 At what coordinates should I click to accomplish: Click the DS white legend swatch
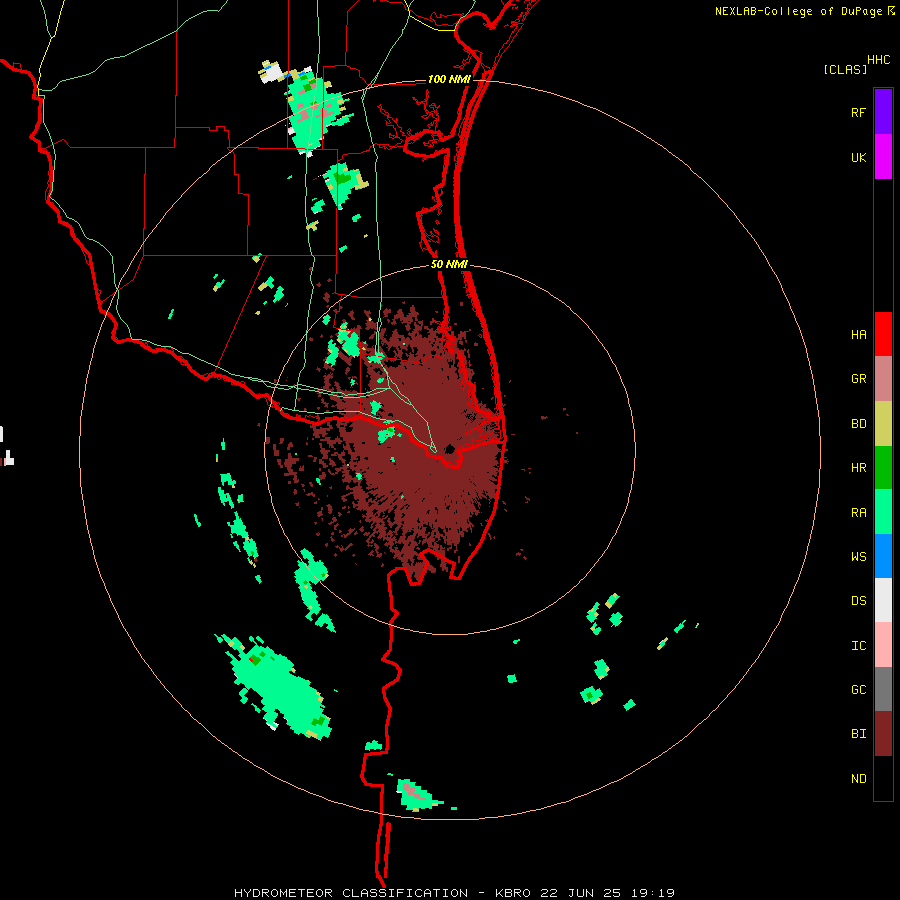(x=883, y=600)
